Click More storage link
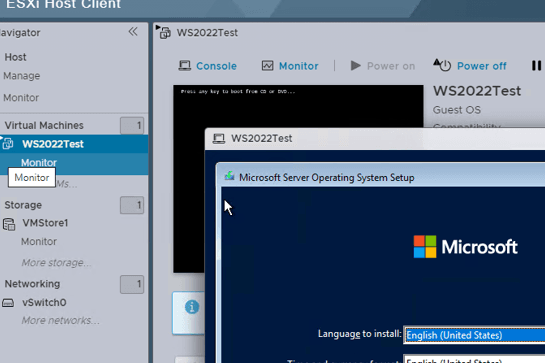This screenshot has width=545, height=363. click(x=57, y=263)
